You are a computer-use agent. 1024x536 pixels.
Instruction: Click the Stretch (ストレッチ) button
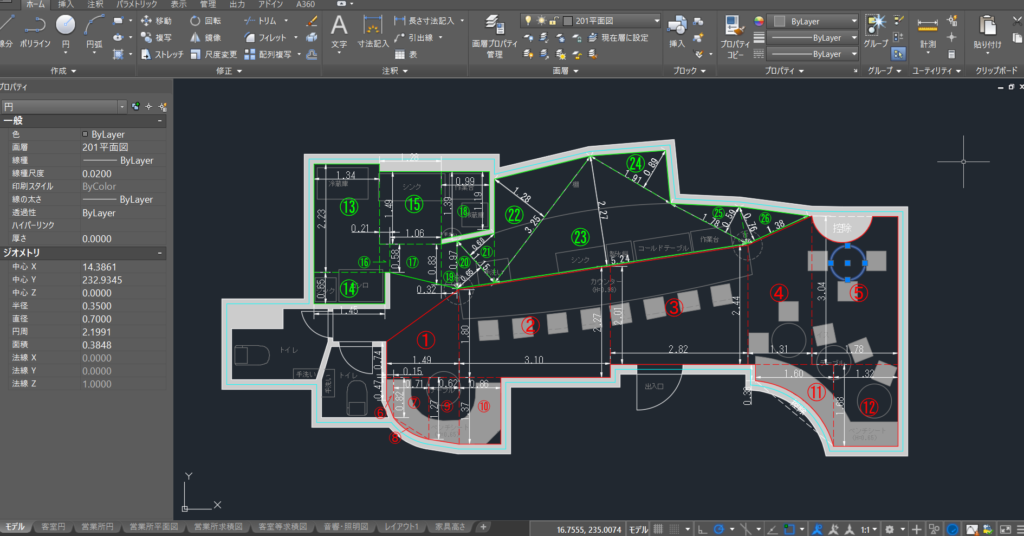point(160,54)
